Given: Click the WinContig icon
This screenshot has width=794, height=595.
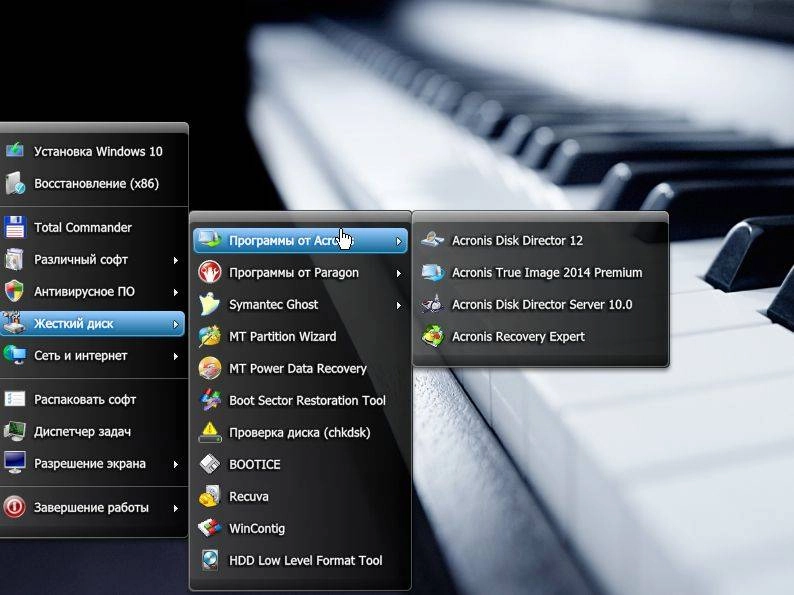Looking at the screenshot, I should point(210,528).
